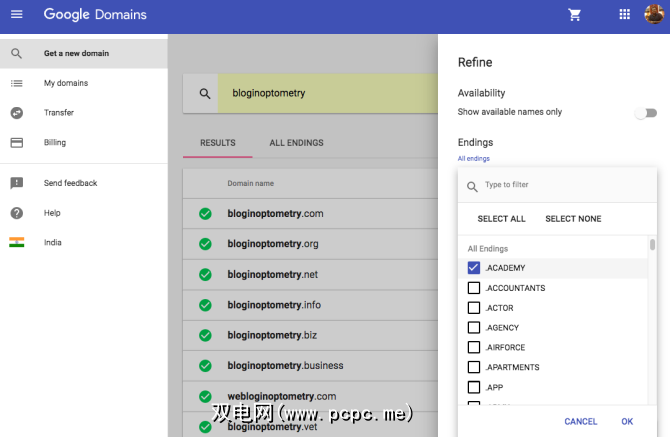The height and width of the screenshot is (437, 670).
Task: Select webloginoptometry.com domain name
Action: [282, 396]
